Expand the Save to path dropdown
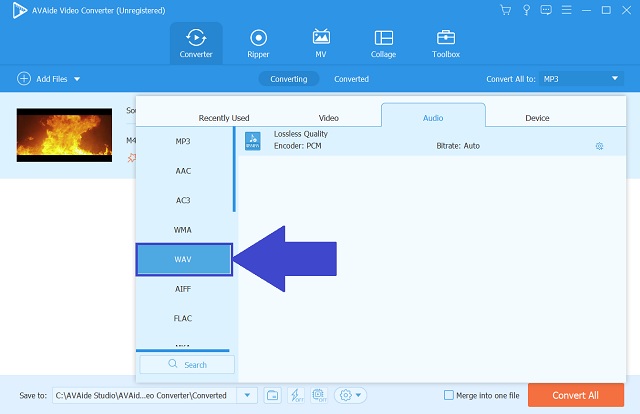640x414 pixels. click(247, 395)
